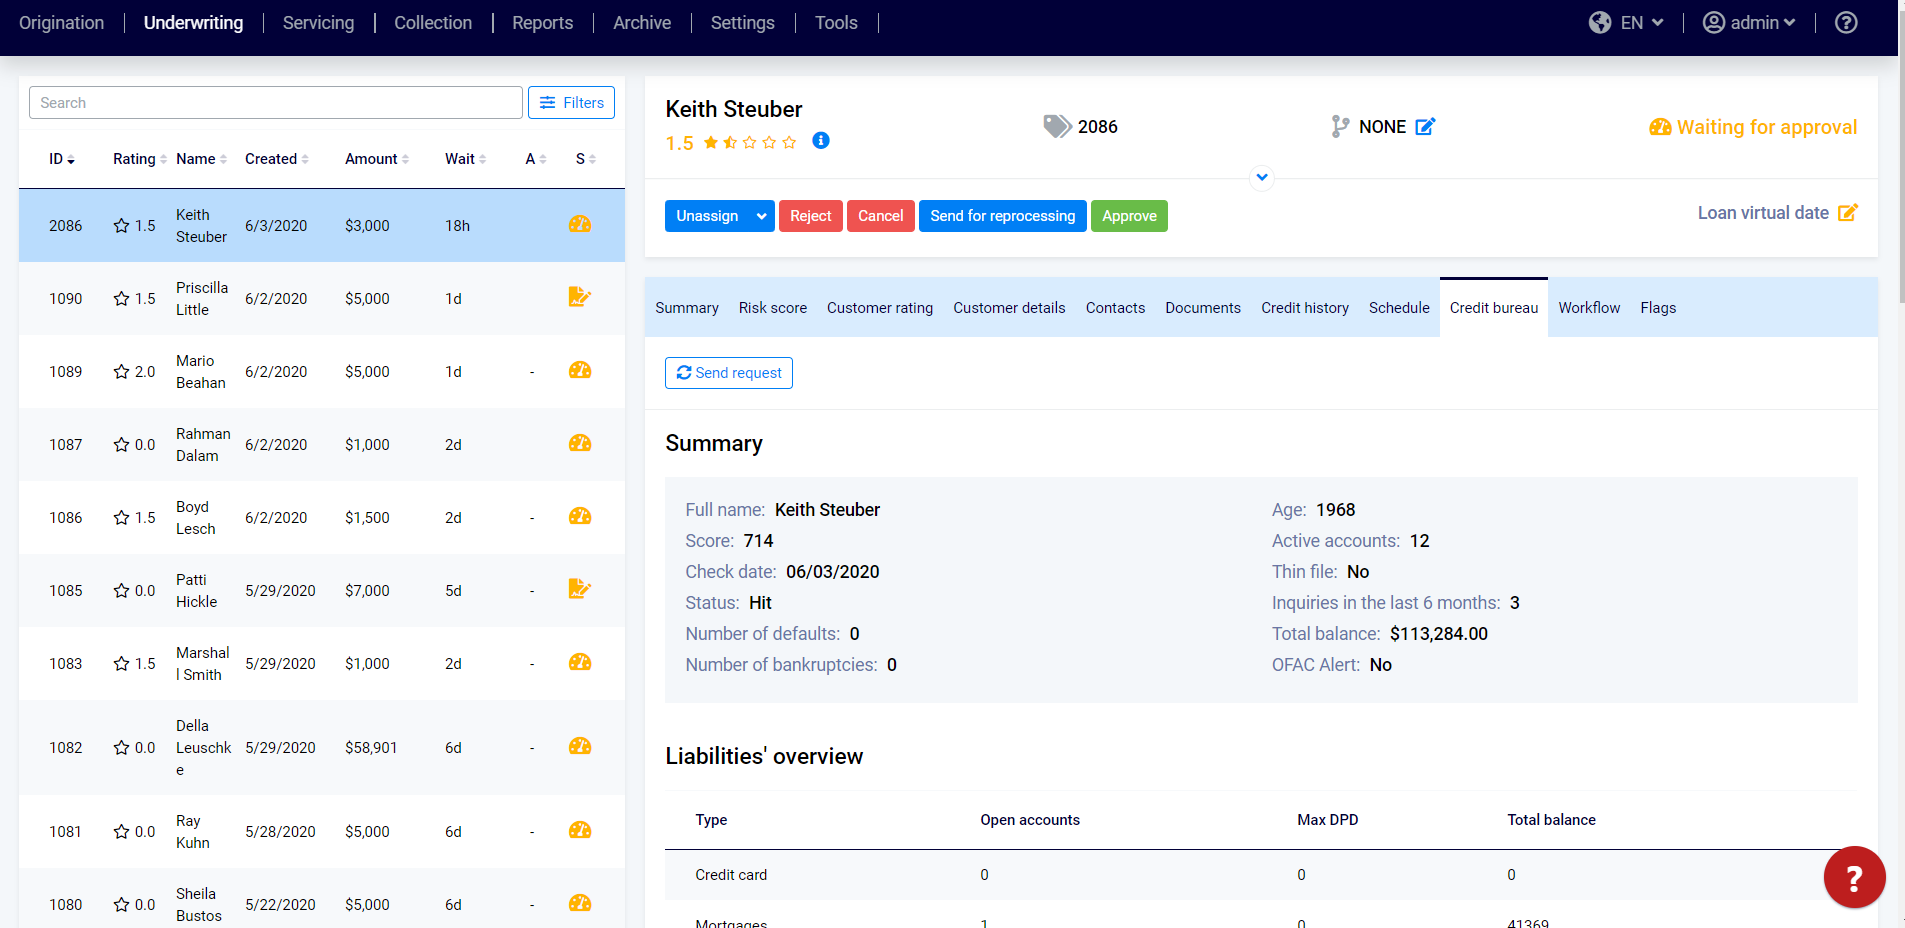Click the filter sliders icon in Filters
The height and width of the screenshot is (928, 1905).
pyautogui.click(x=548, y=102)
